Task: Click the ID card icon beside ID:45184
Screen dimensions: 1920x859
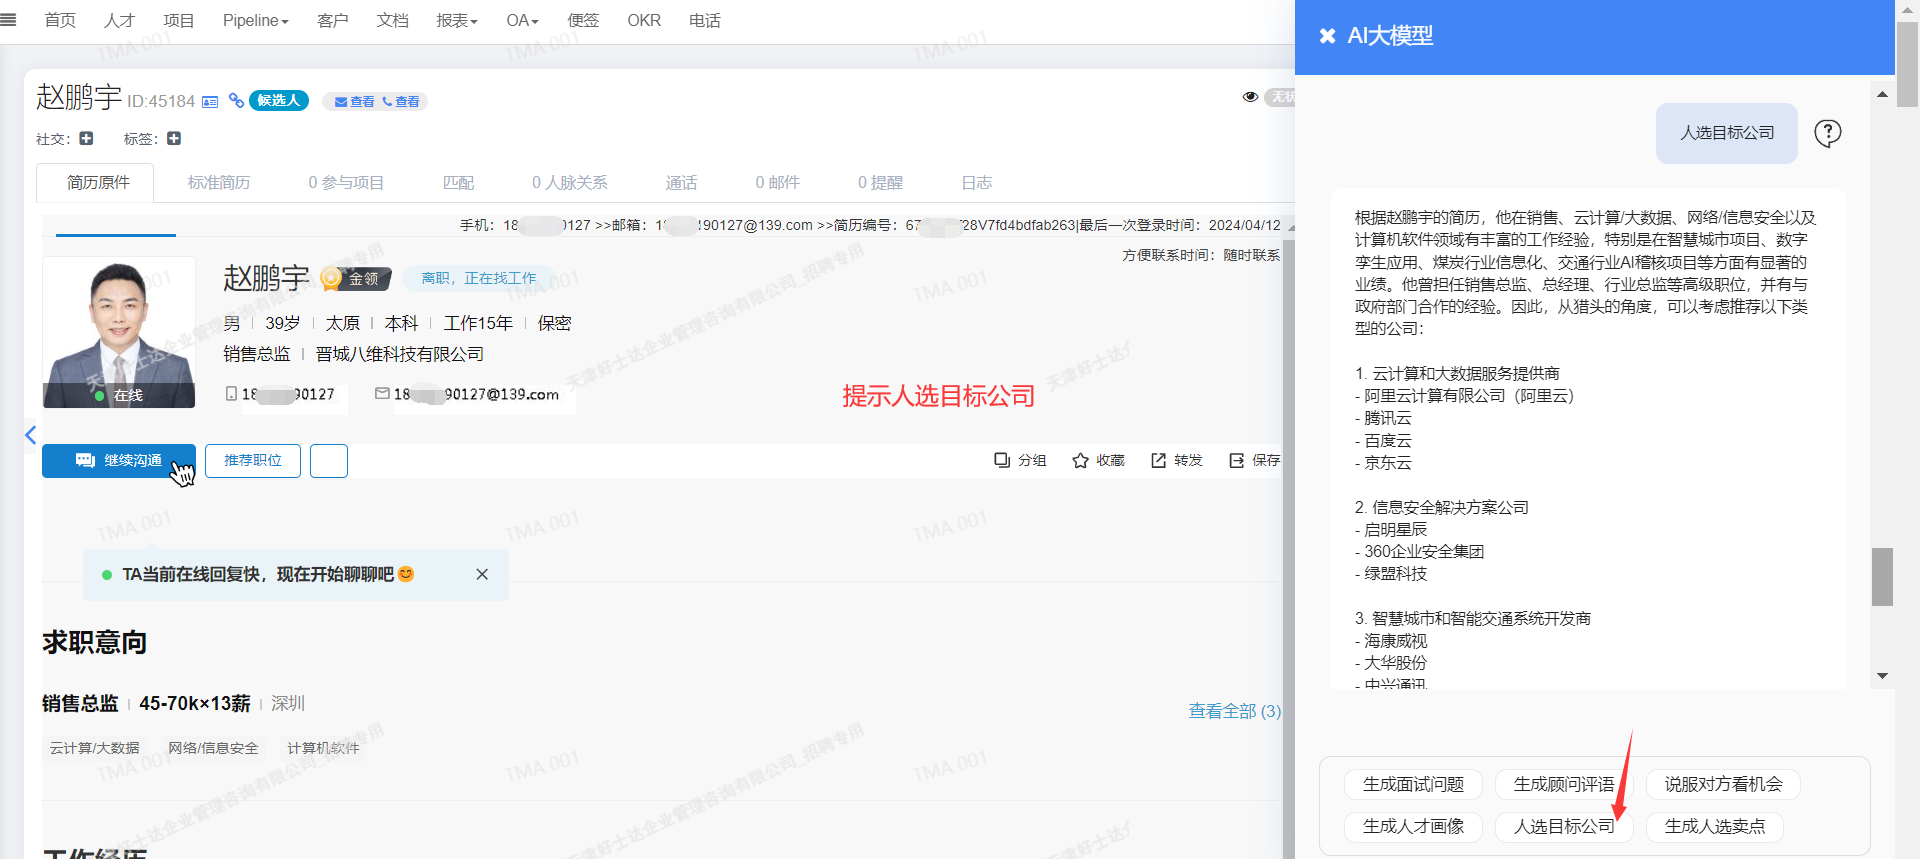Action: (x=210, y=102)
